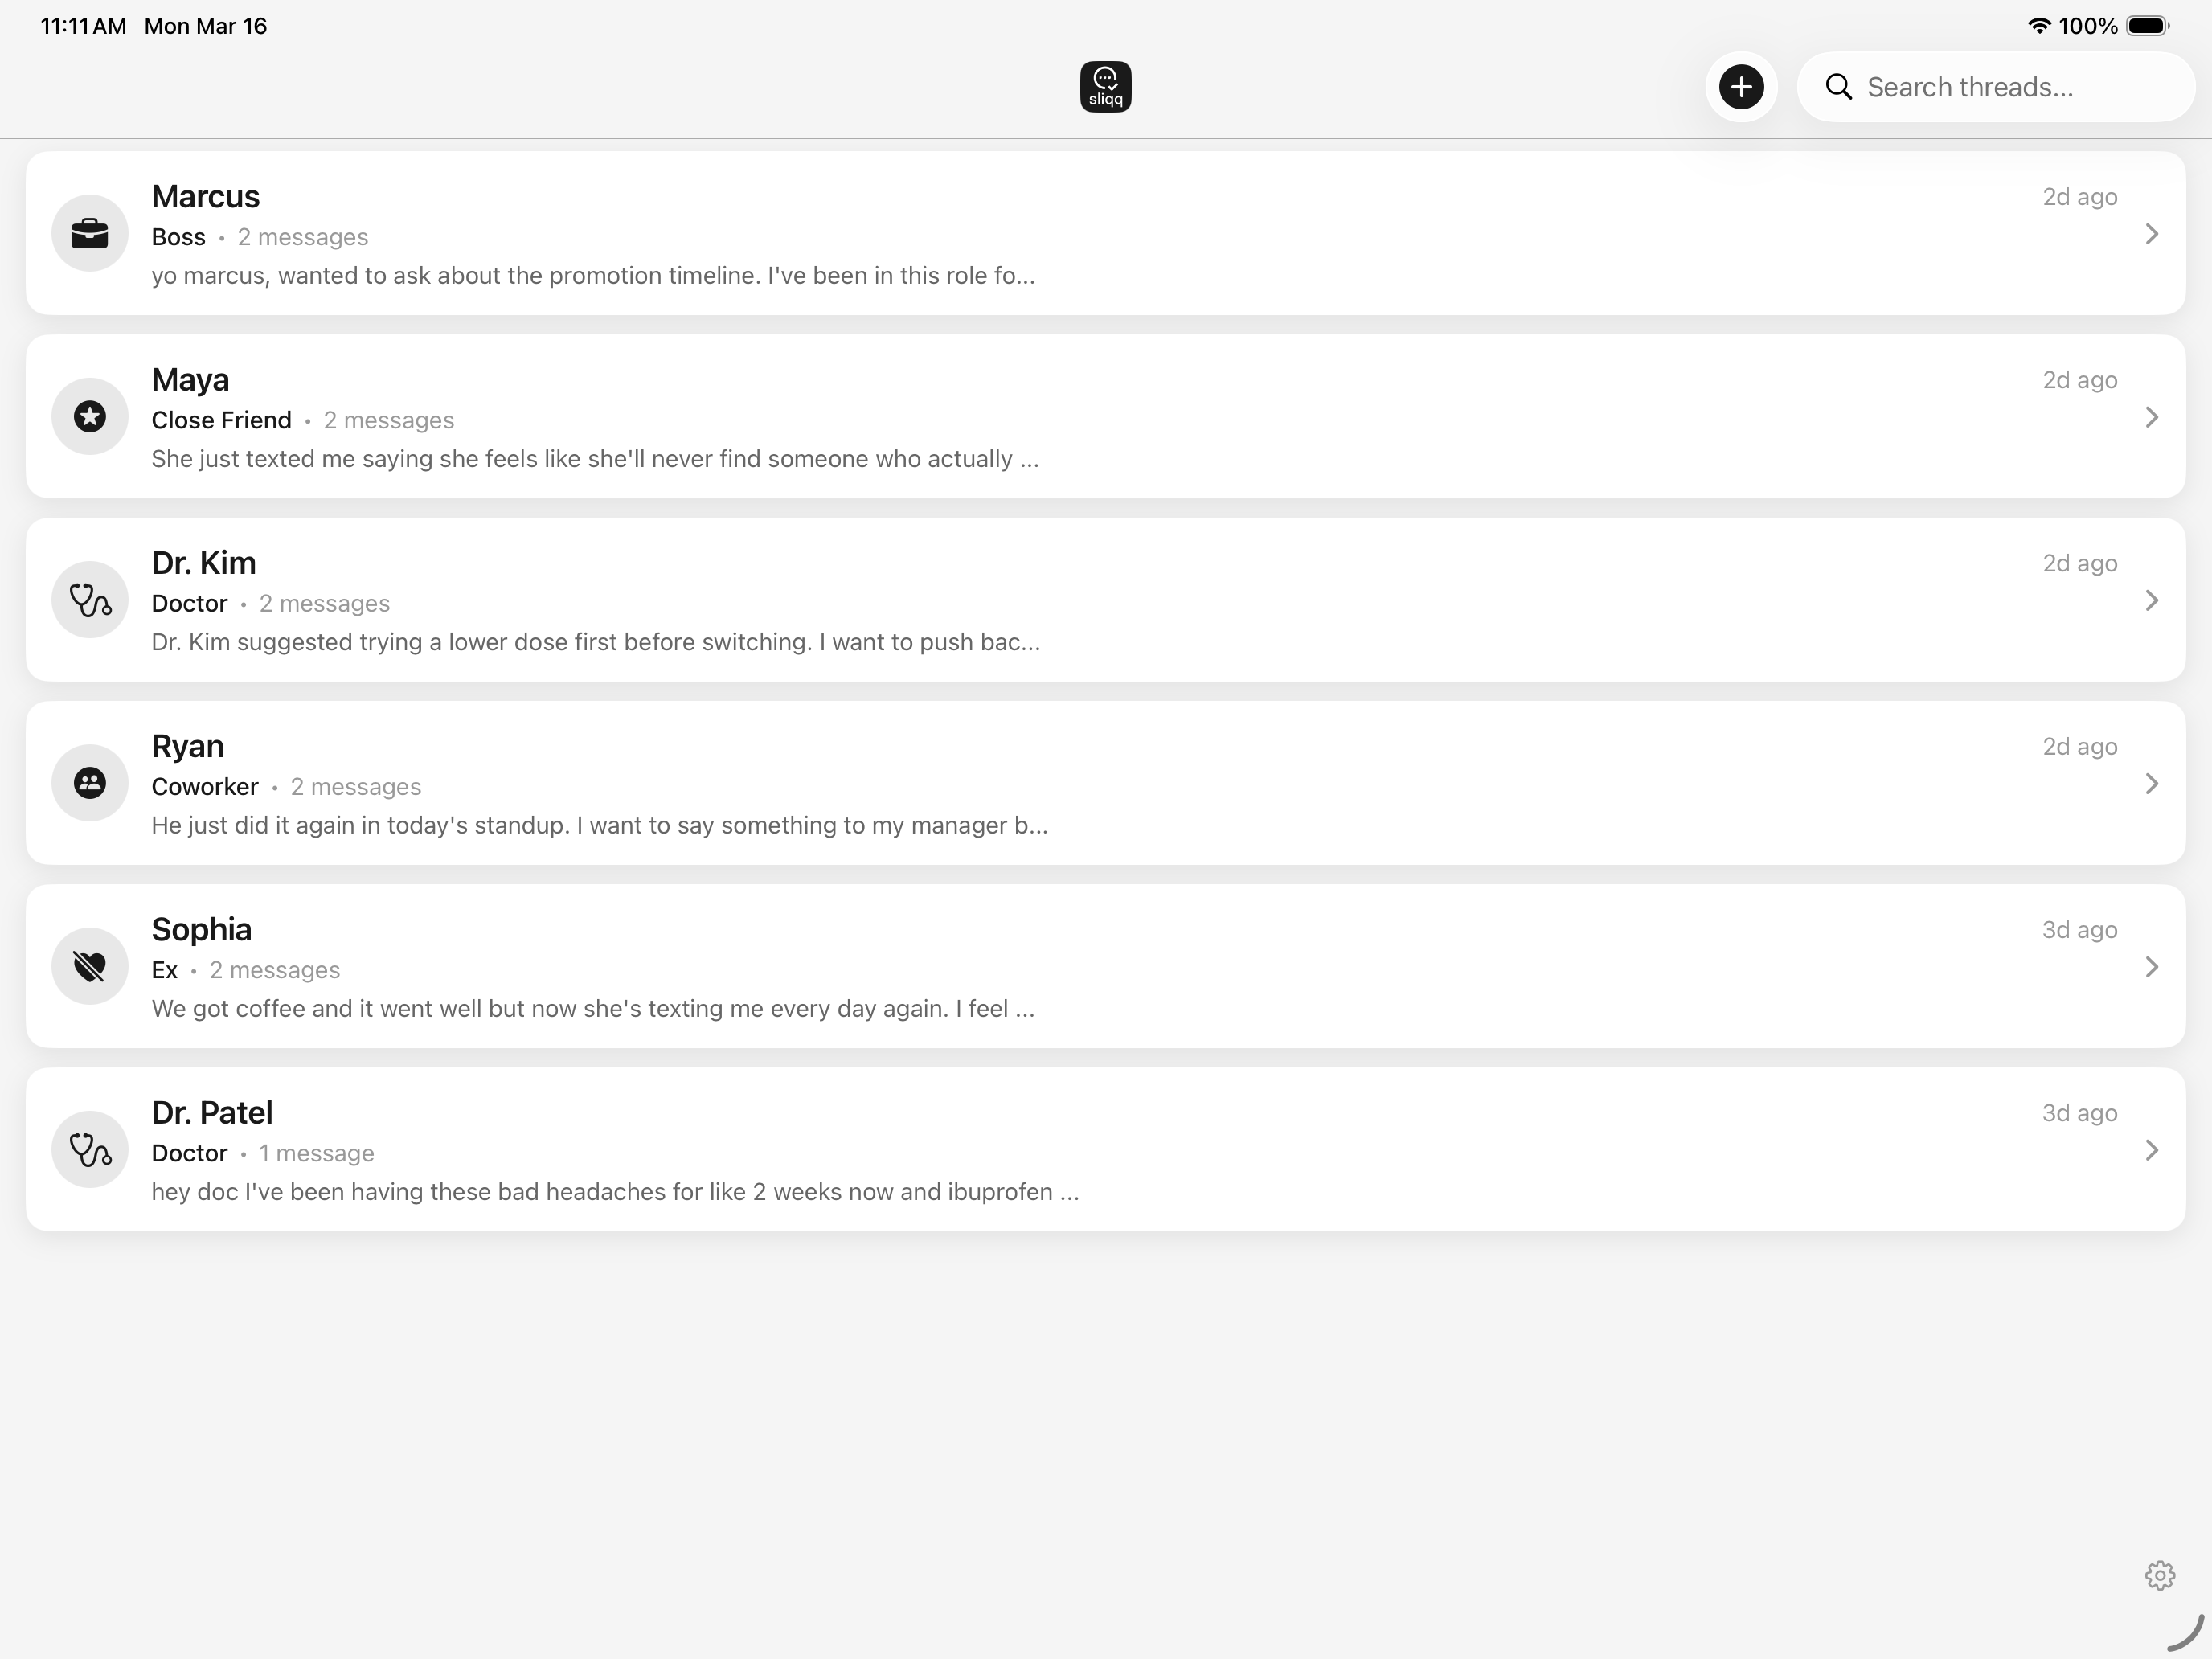Click the broken-heart avatar on Sophia thread
2212x1659 pixels.
[x=89, y=966]
